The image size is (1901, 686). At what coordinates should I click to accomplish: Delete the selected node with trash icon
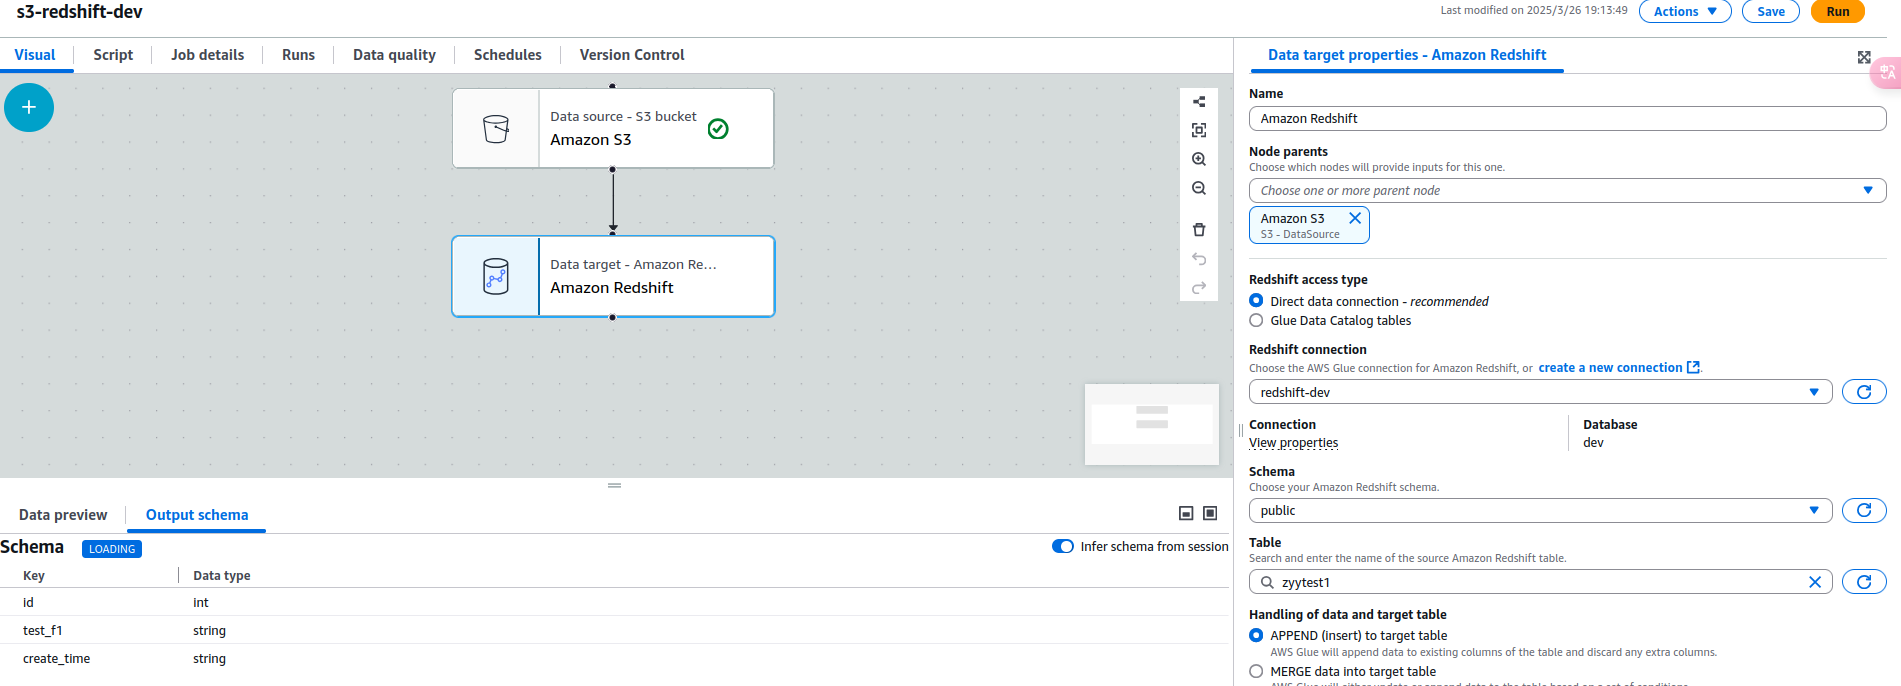pos(1199,230)
